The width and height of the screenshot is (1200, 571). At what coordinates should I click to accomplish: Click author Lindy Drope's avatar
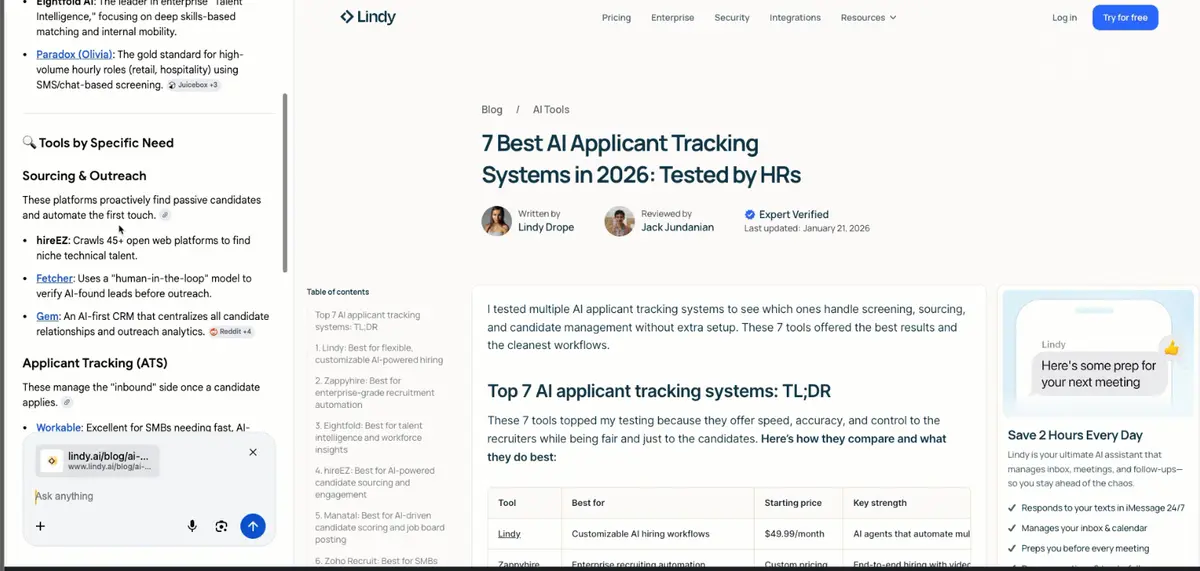click(497, 221)
